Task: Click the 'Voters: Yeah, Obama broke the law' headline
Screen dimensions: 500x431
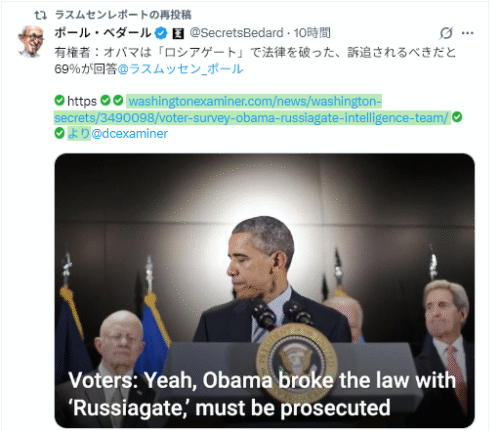Action: tap(262, 394)
